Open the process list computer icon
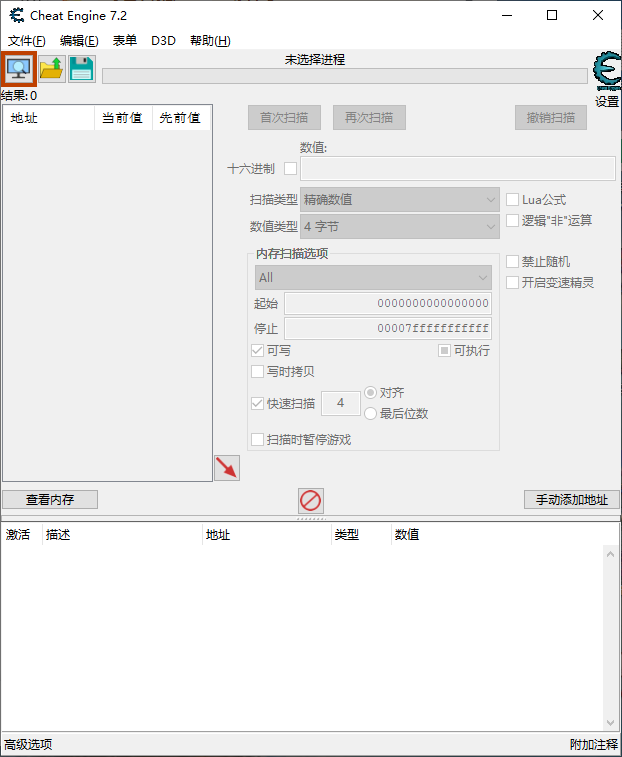 pos(19,69)
